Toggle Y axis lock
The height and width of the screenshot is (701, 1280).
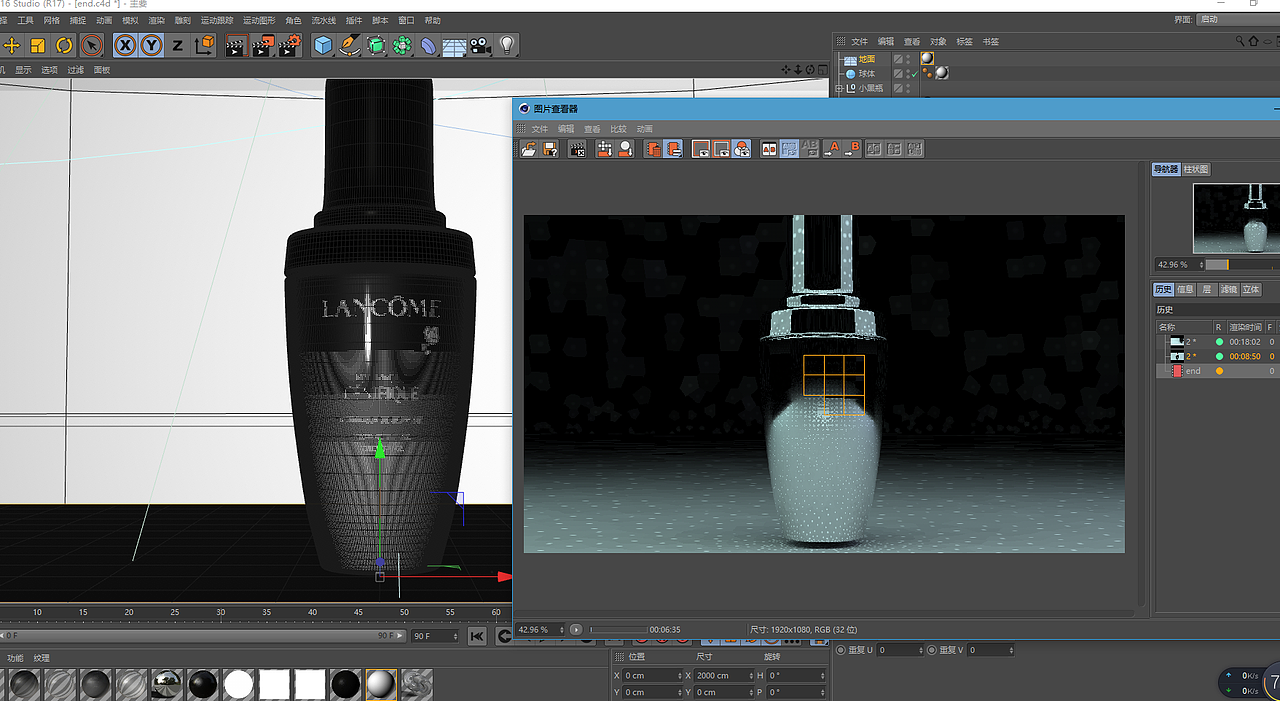151,45
